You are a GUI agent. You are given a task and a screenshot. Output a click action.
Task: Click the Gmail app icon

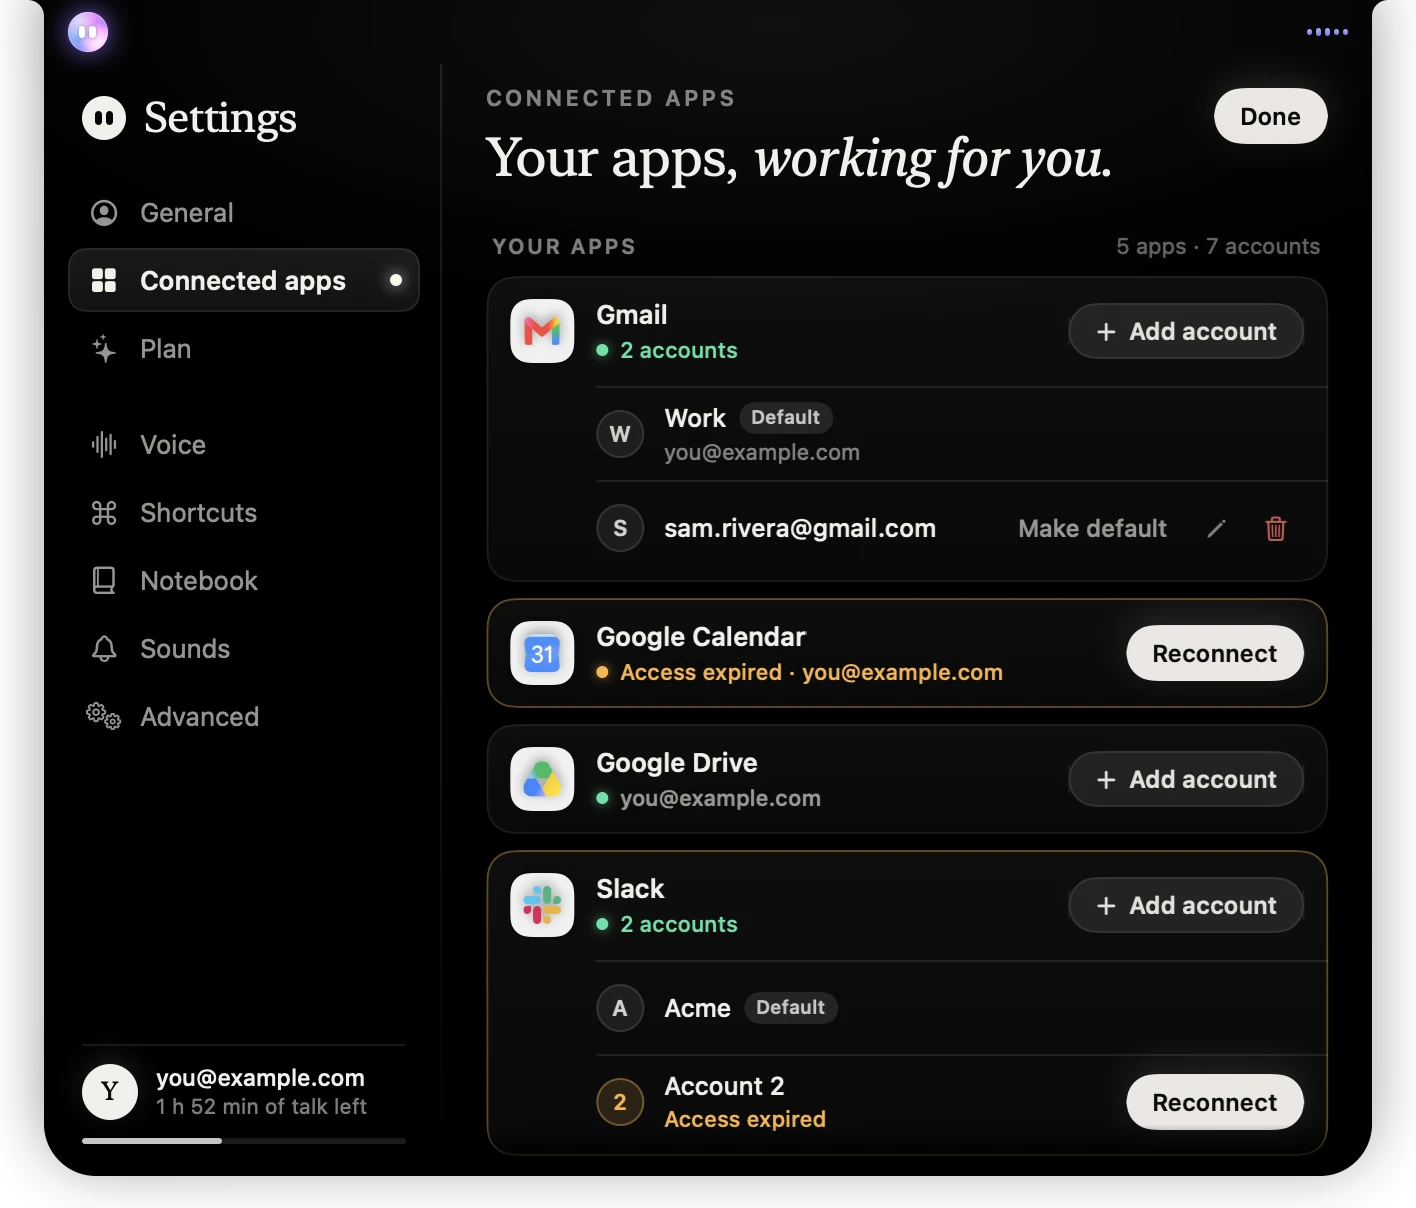click(x=542, y=331)
